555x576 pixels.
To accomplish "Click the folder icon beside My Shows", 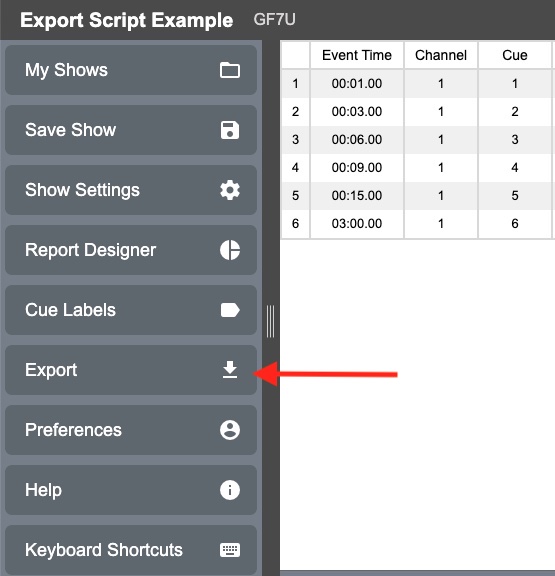I will [230, 70].
